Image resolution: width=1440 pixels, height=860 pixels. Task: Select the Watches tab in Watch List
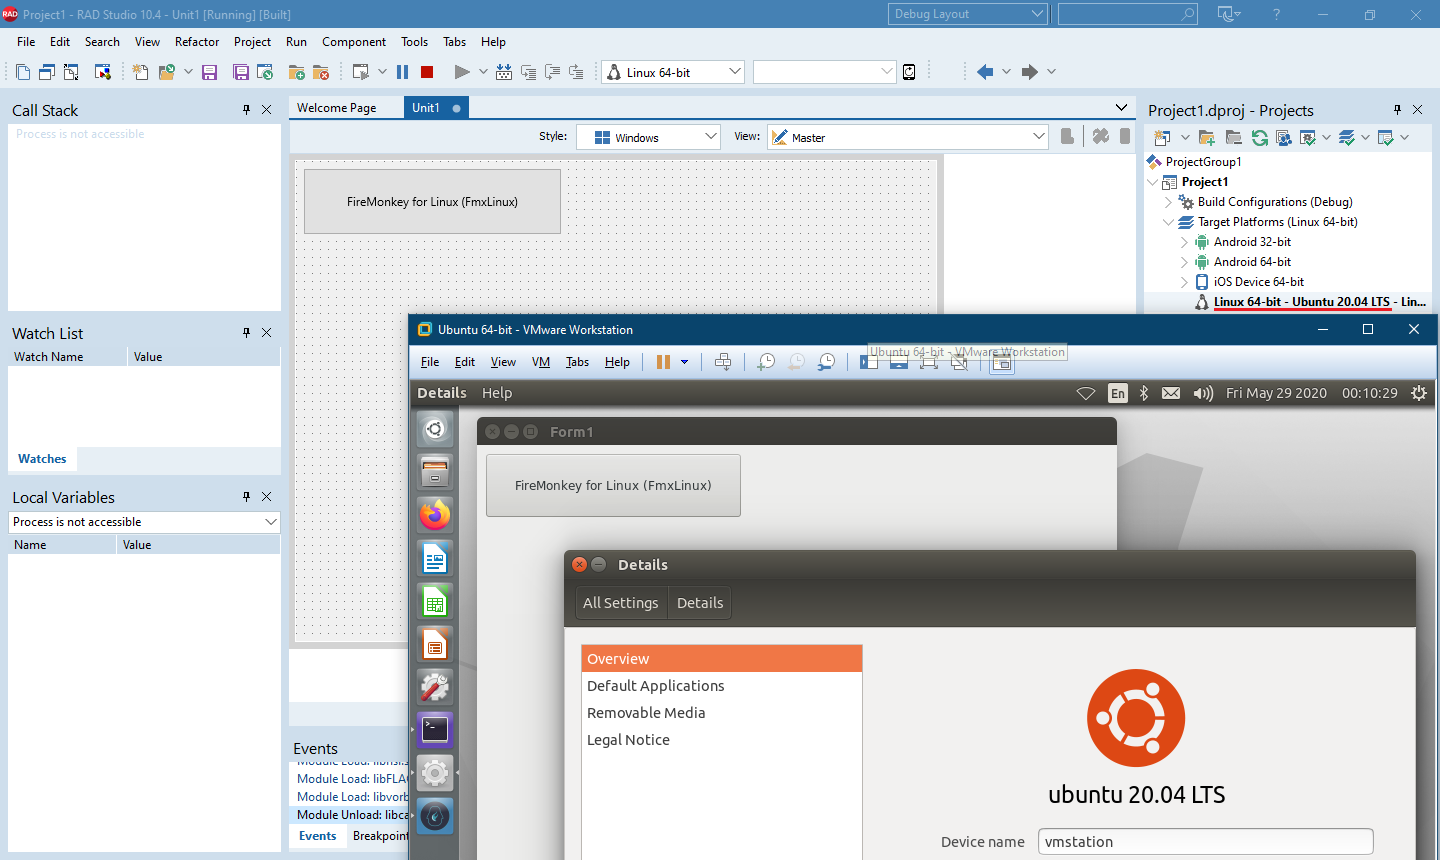(x=42, y=459)
